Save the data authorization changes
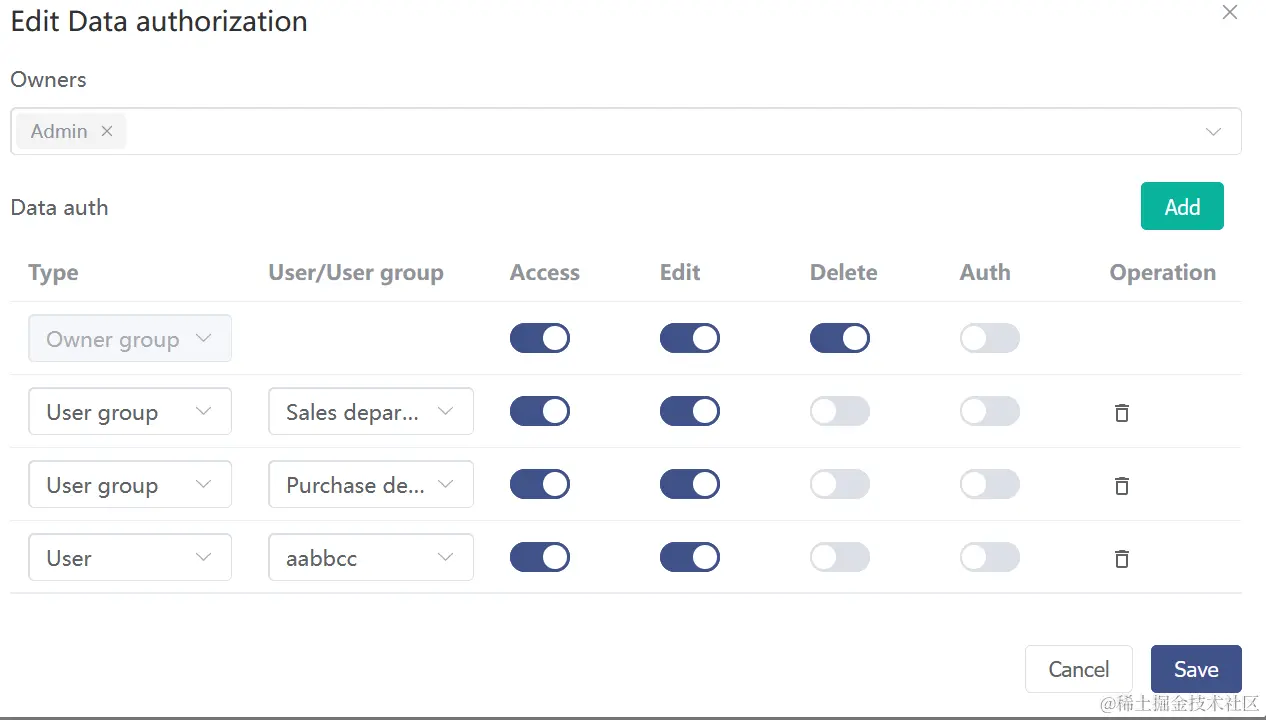 [1196, 668]
